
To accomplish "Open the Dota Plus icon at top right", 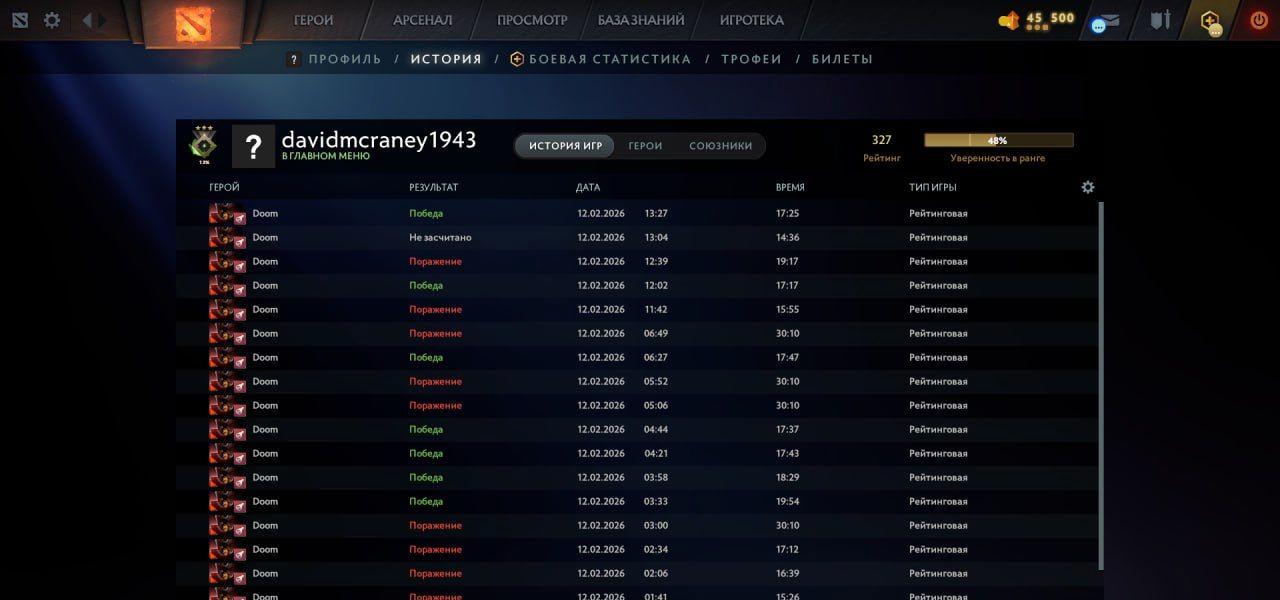I will tap(1211, 21).
